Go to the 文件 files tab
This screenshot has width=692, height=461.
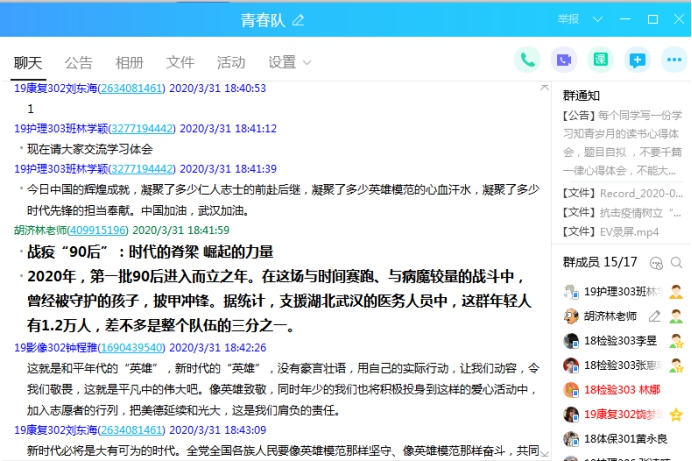pyautogui.click(x=180, y=62)
